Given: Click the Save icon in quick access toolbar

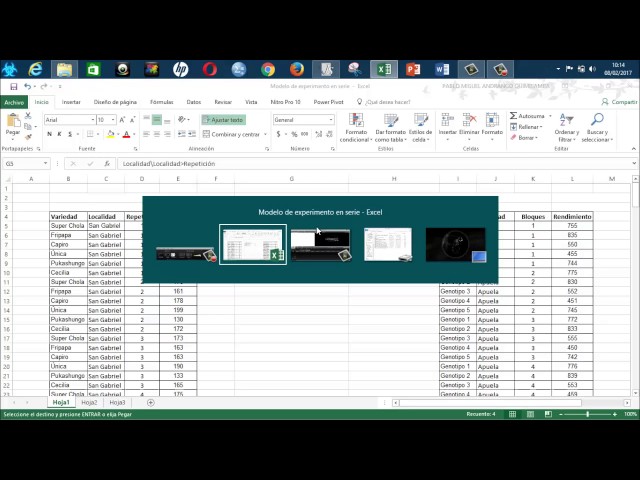Looking at the screenshot, I should pos(13,87).
